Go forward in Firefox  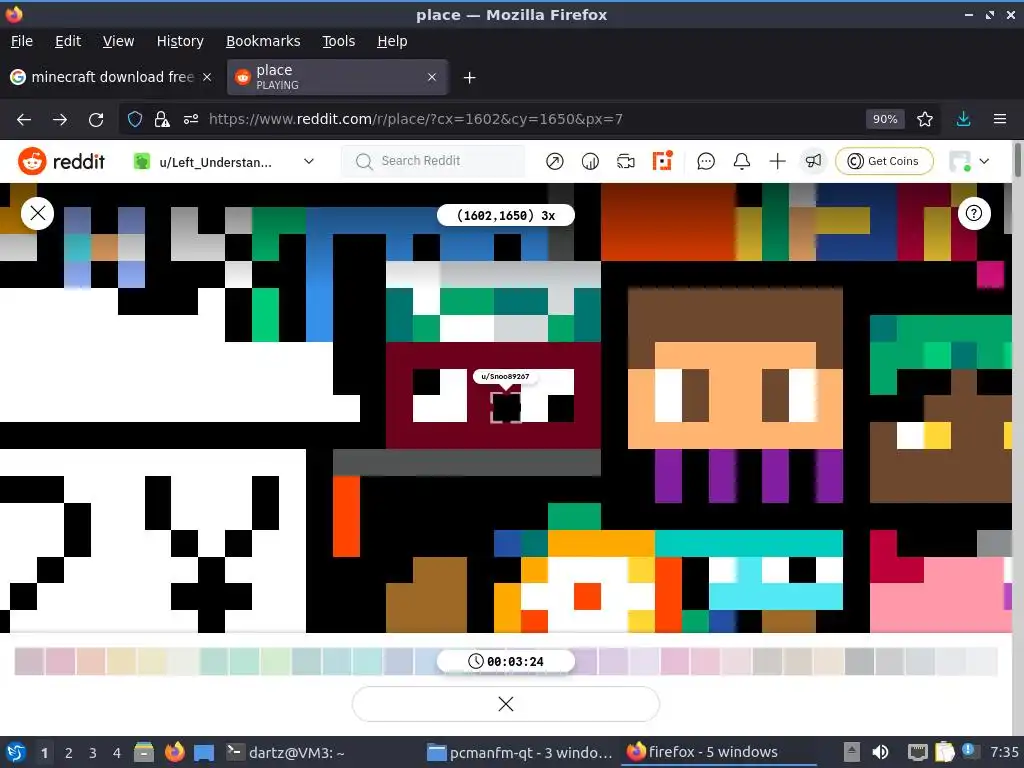pos(59,120)
